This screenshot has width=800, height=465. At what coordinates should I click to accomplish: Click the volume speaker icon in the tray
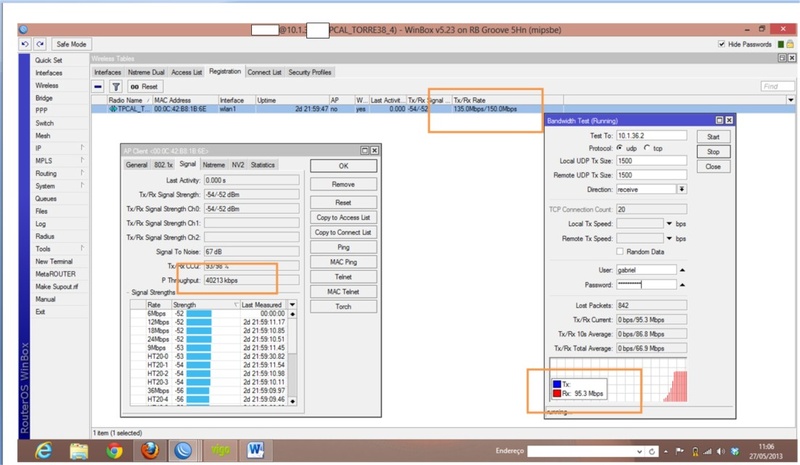(720, 451)
